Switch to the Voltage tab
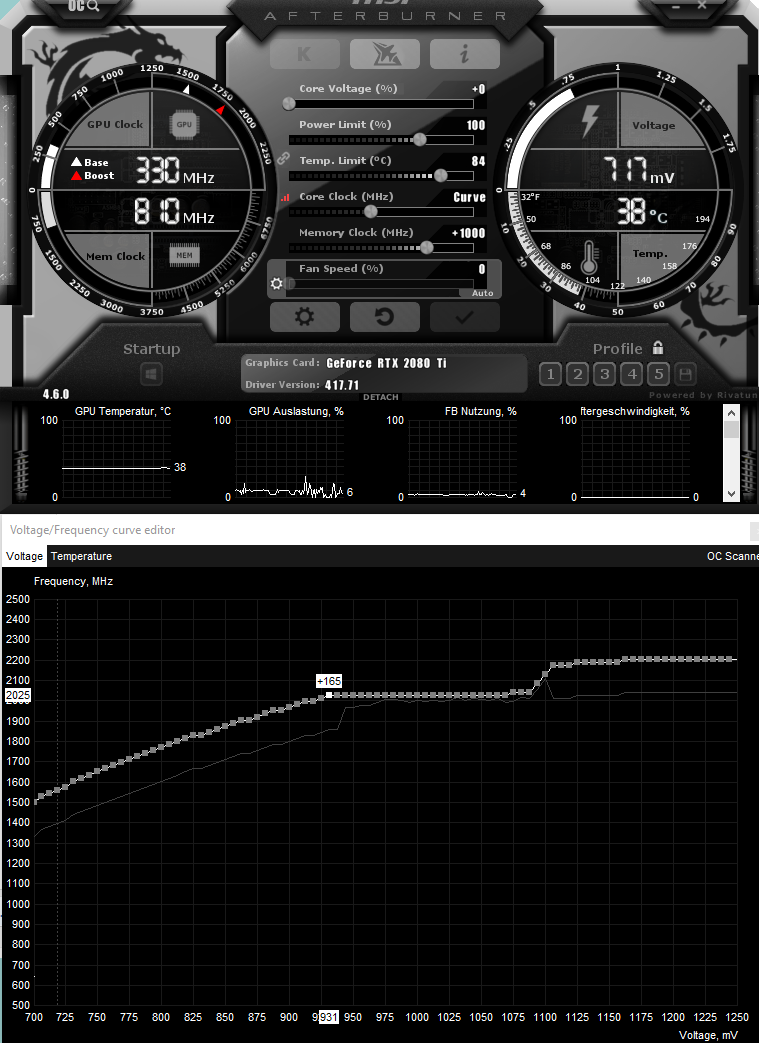759x1043 pixels. pyautogui.click(x=25, y=556)
